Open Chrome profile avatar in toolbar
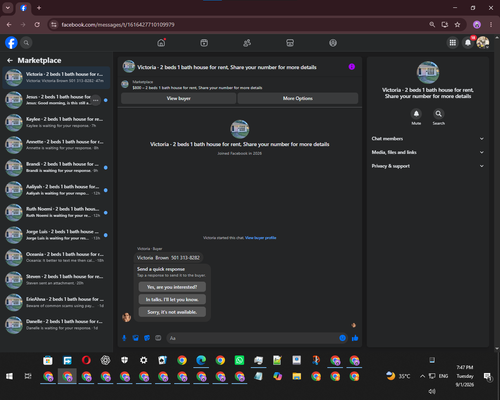The width and height of the screenshot is (500, 400). (x=477, y=25)
